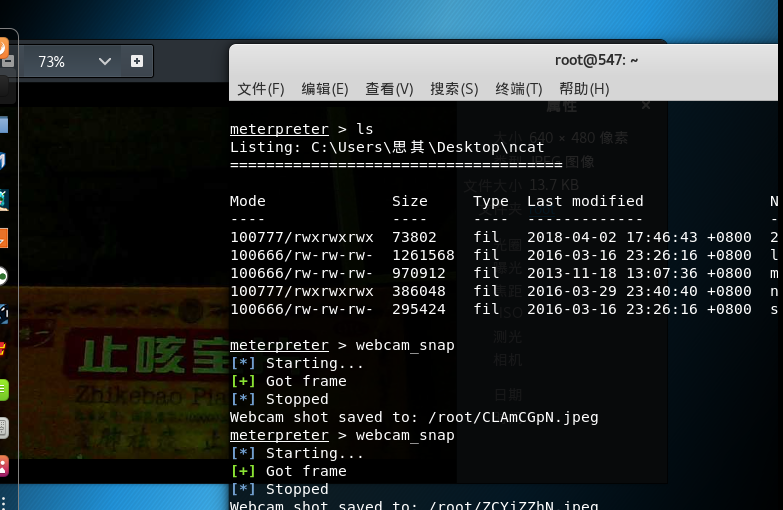Select file size 295424 in listing
783x510 pixels.
click(x=418, y=309)
